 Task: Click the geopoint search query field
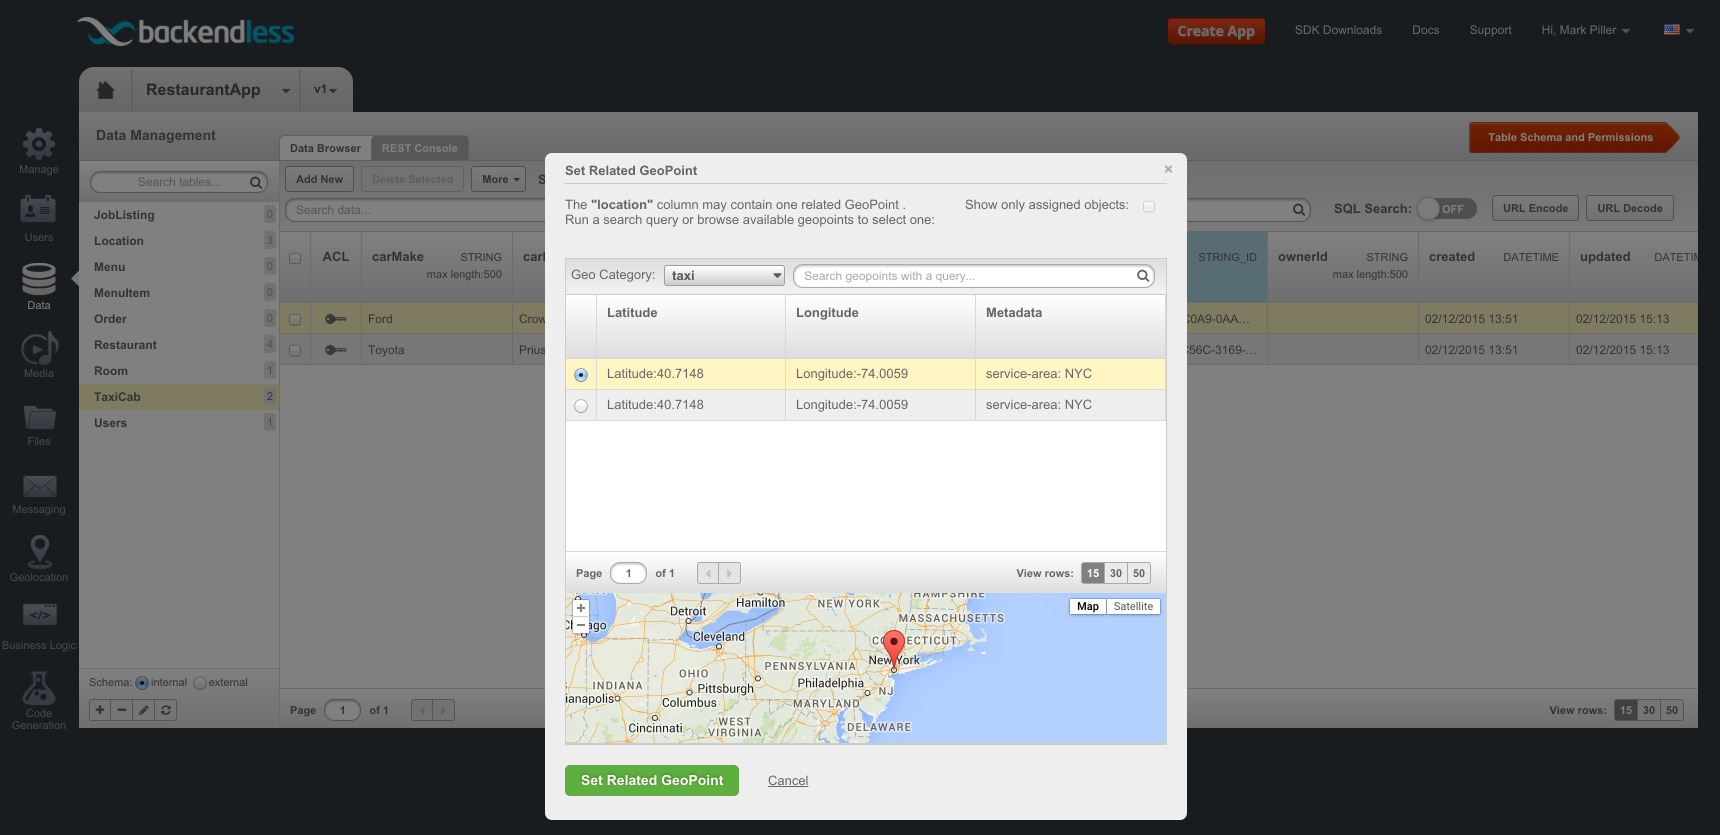(x=973, y=276)
